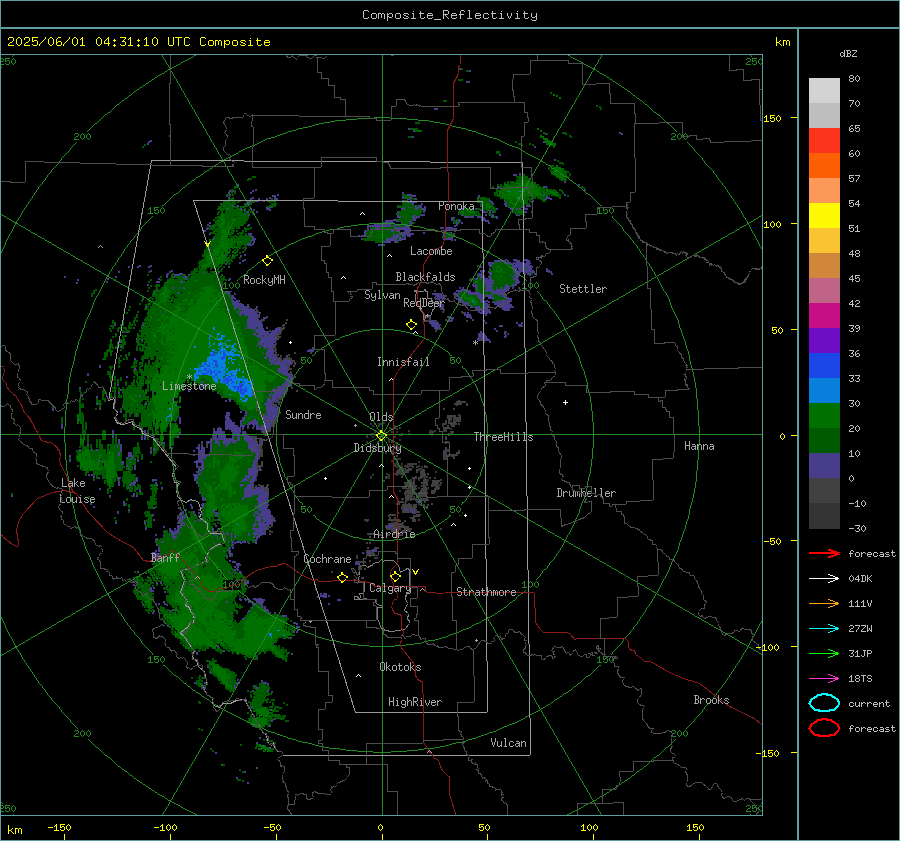Click the green 31JP arrow in the legend
Image resolution: width=900 pixels, height=841 pixels.
(824, 653)
